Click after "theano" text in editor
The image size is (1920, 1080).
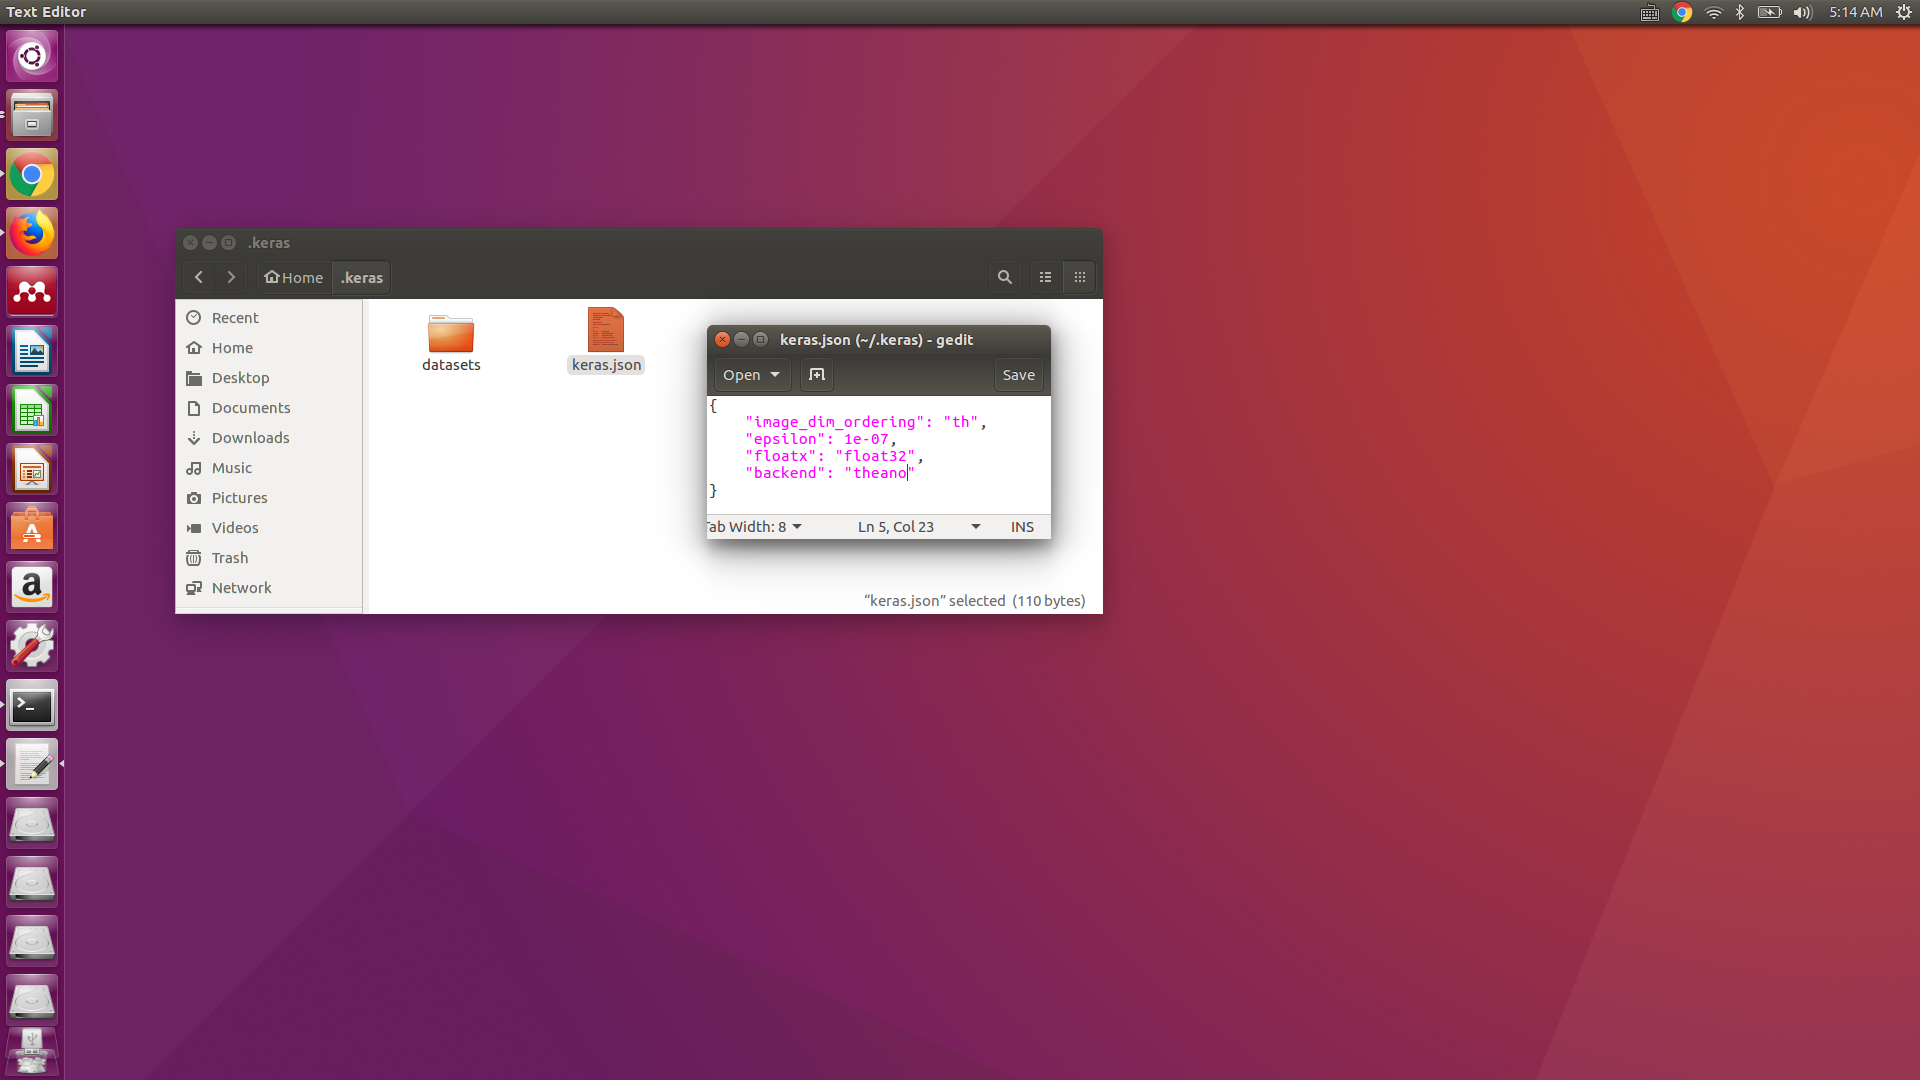coord(908,473)
